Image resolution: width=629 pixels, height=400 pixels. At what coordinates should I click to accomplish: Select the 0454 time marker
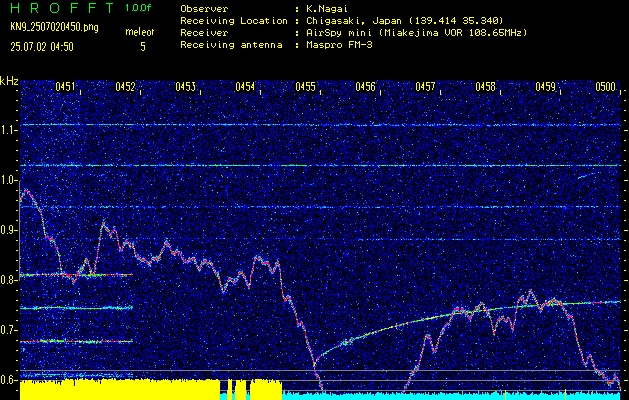click(x=245, y=87)
